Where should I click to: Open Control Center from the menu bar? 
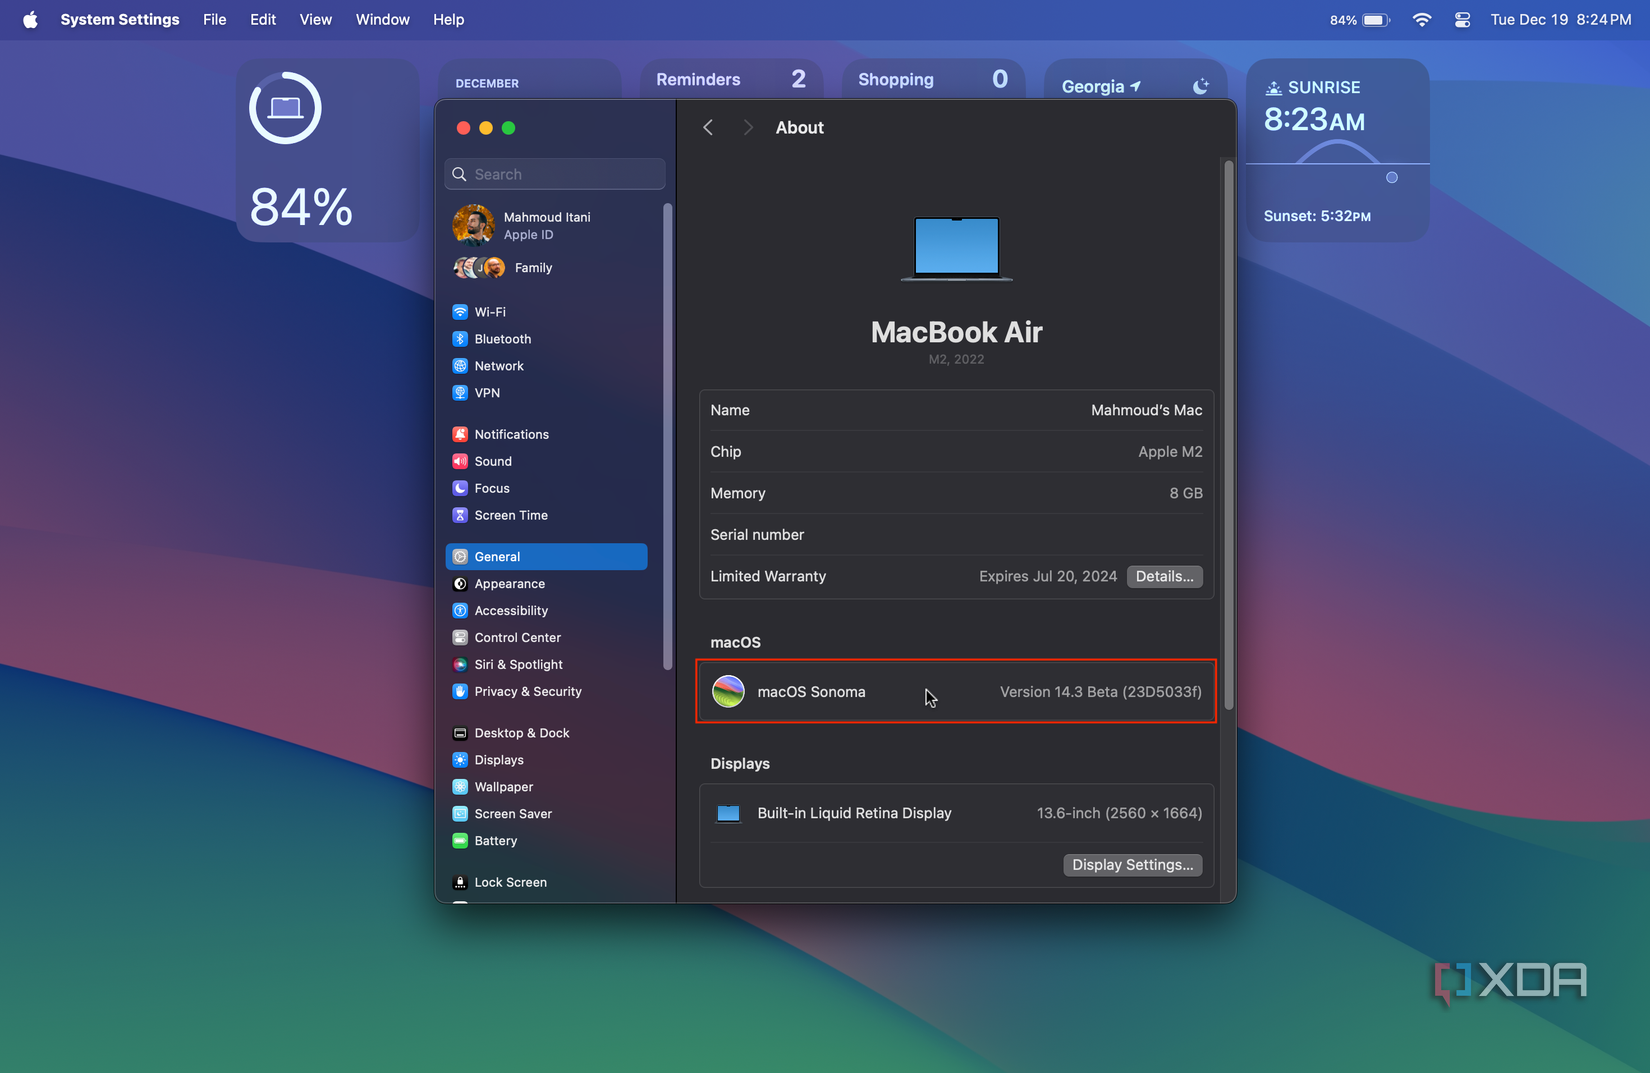tap(1462, 19)
